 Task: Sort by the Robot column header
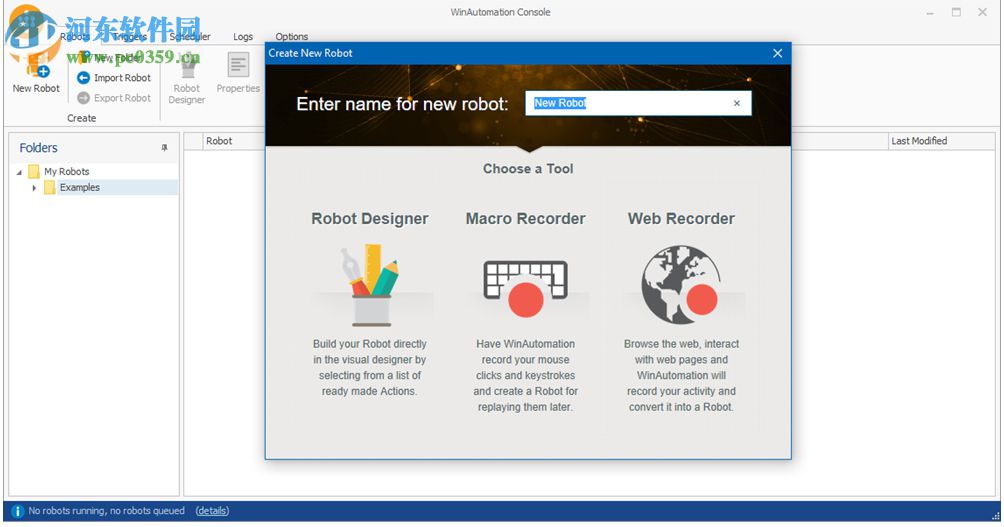(219, 141)
